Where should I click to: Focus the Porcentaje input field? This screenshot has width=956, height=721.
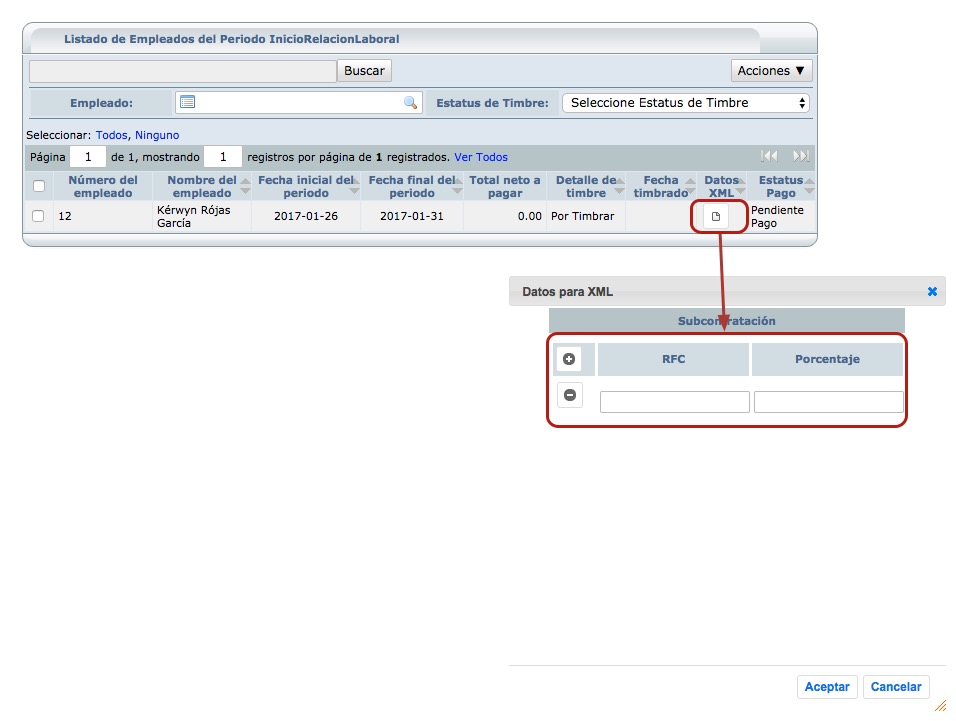coord(829,402)
